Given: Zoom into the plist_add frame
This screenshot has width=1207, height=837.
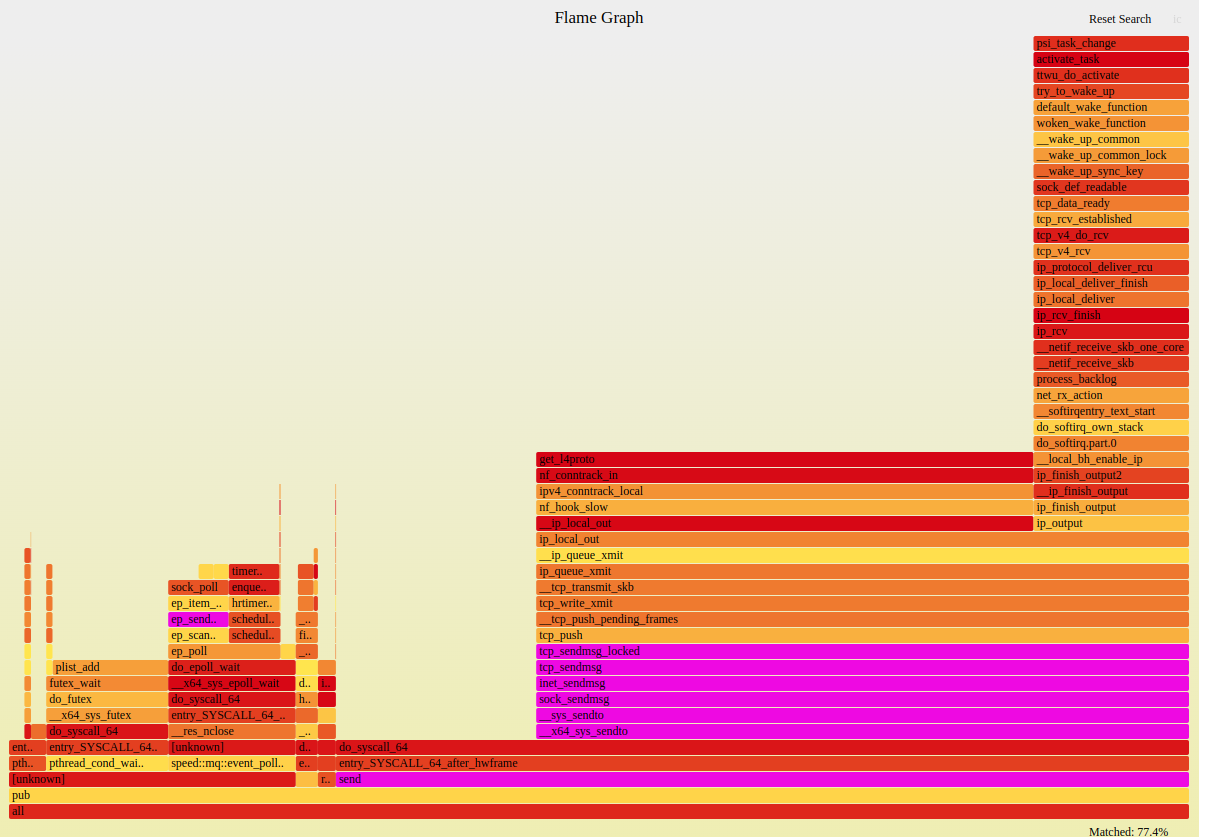Looking at the screenshot, I should [109, 667].
